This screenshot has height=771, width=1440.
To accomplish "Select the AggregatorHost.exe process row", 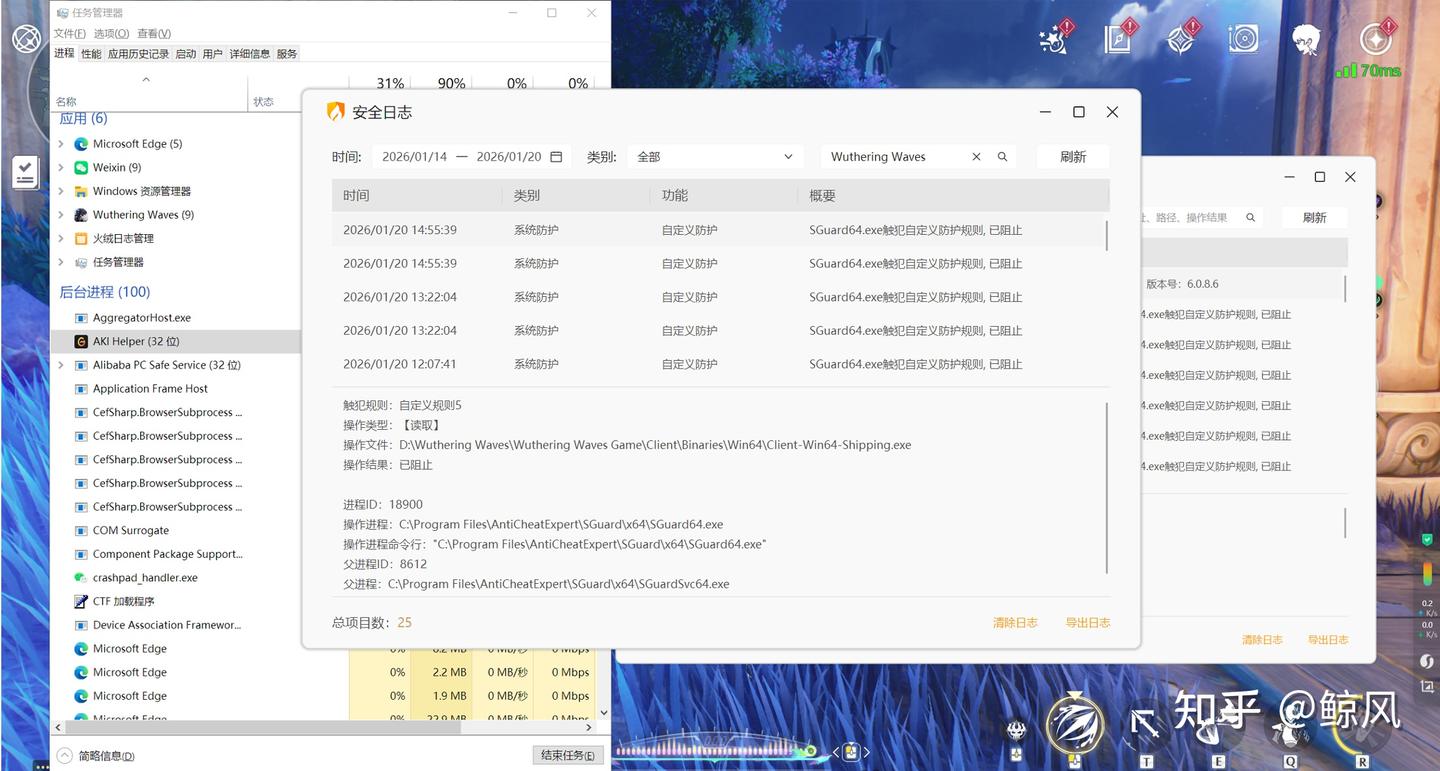I will pyautogui.click(x=176, y=318).
